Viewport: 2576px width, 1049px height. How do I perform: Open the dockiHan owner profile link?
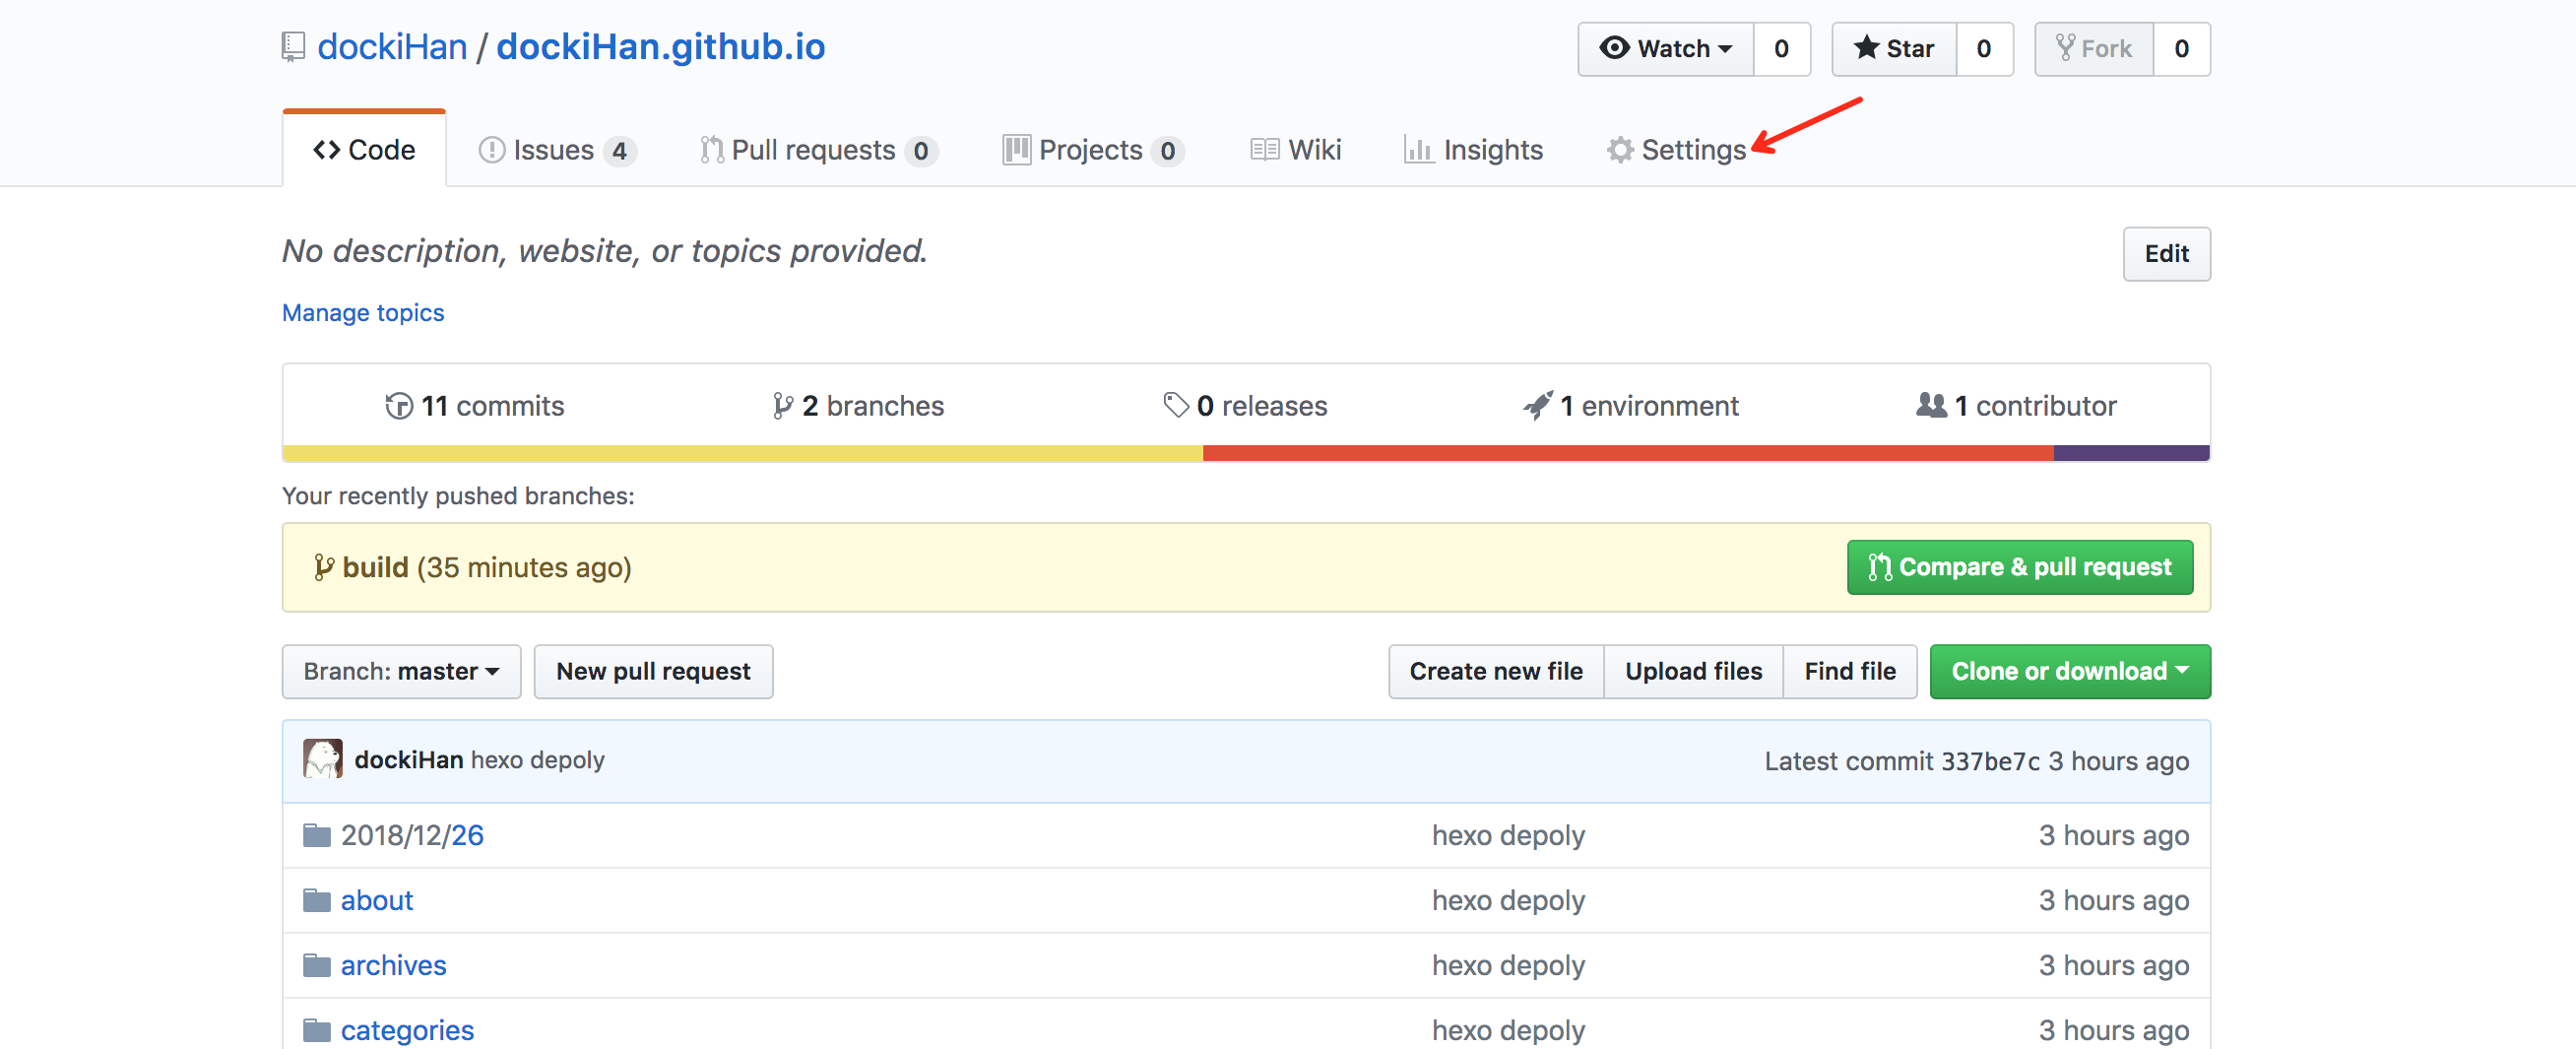(392, 47)
